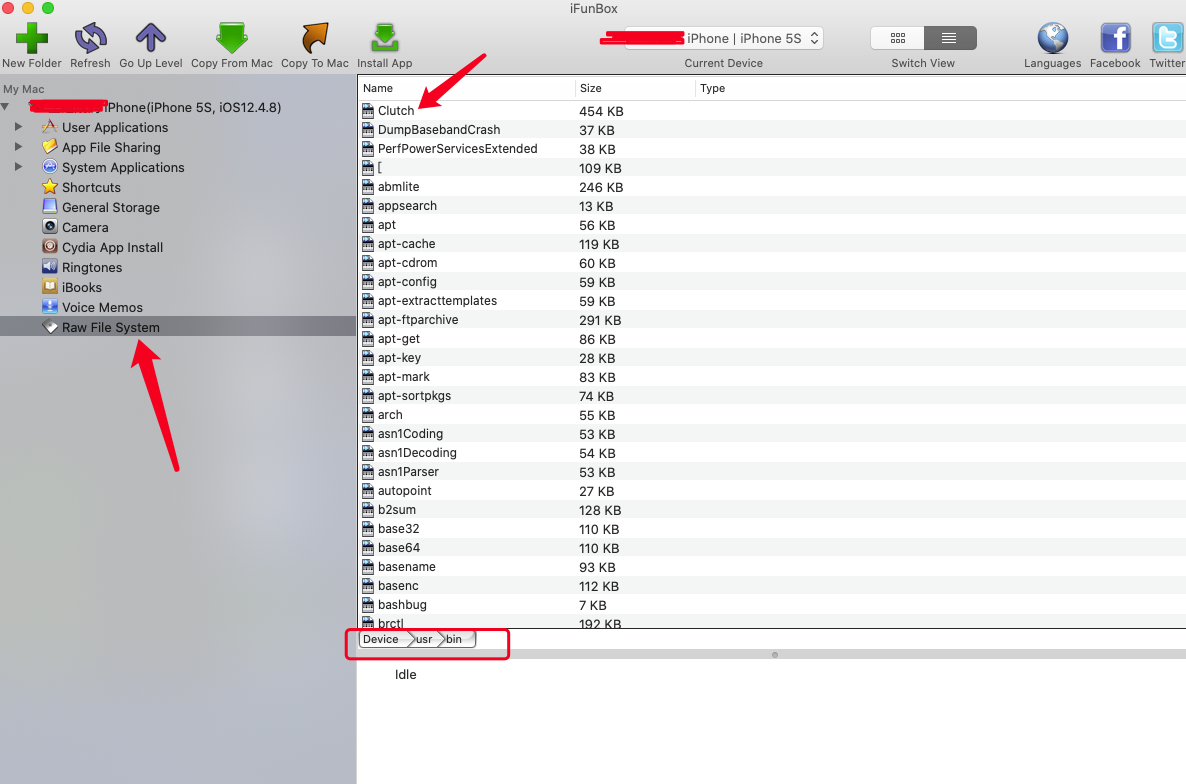The height and width of the screenshot is (784, 1186).
Task: Expand the App File Sharing node
Action: [19, 147]
